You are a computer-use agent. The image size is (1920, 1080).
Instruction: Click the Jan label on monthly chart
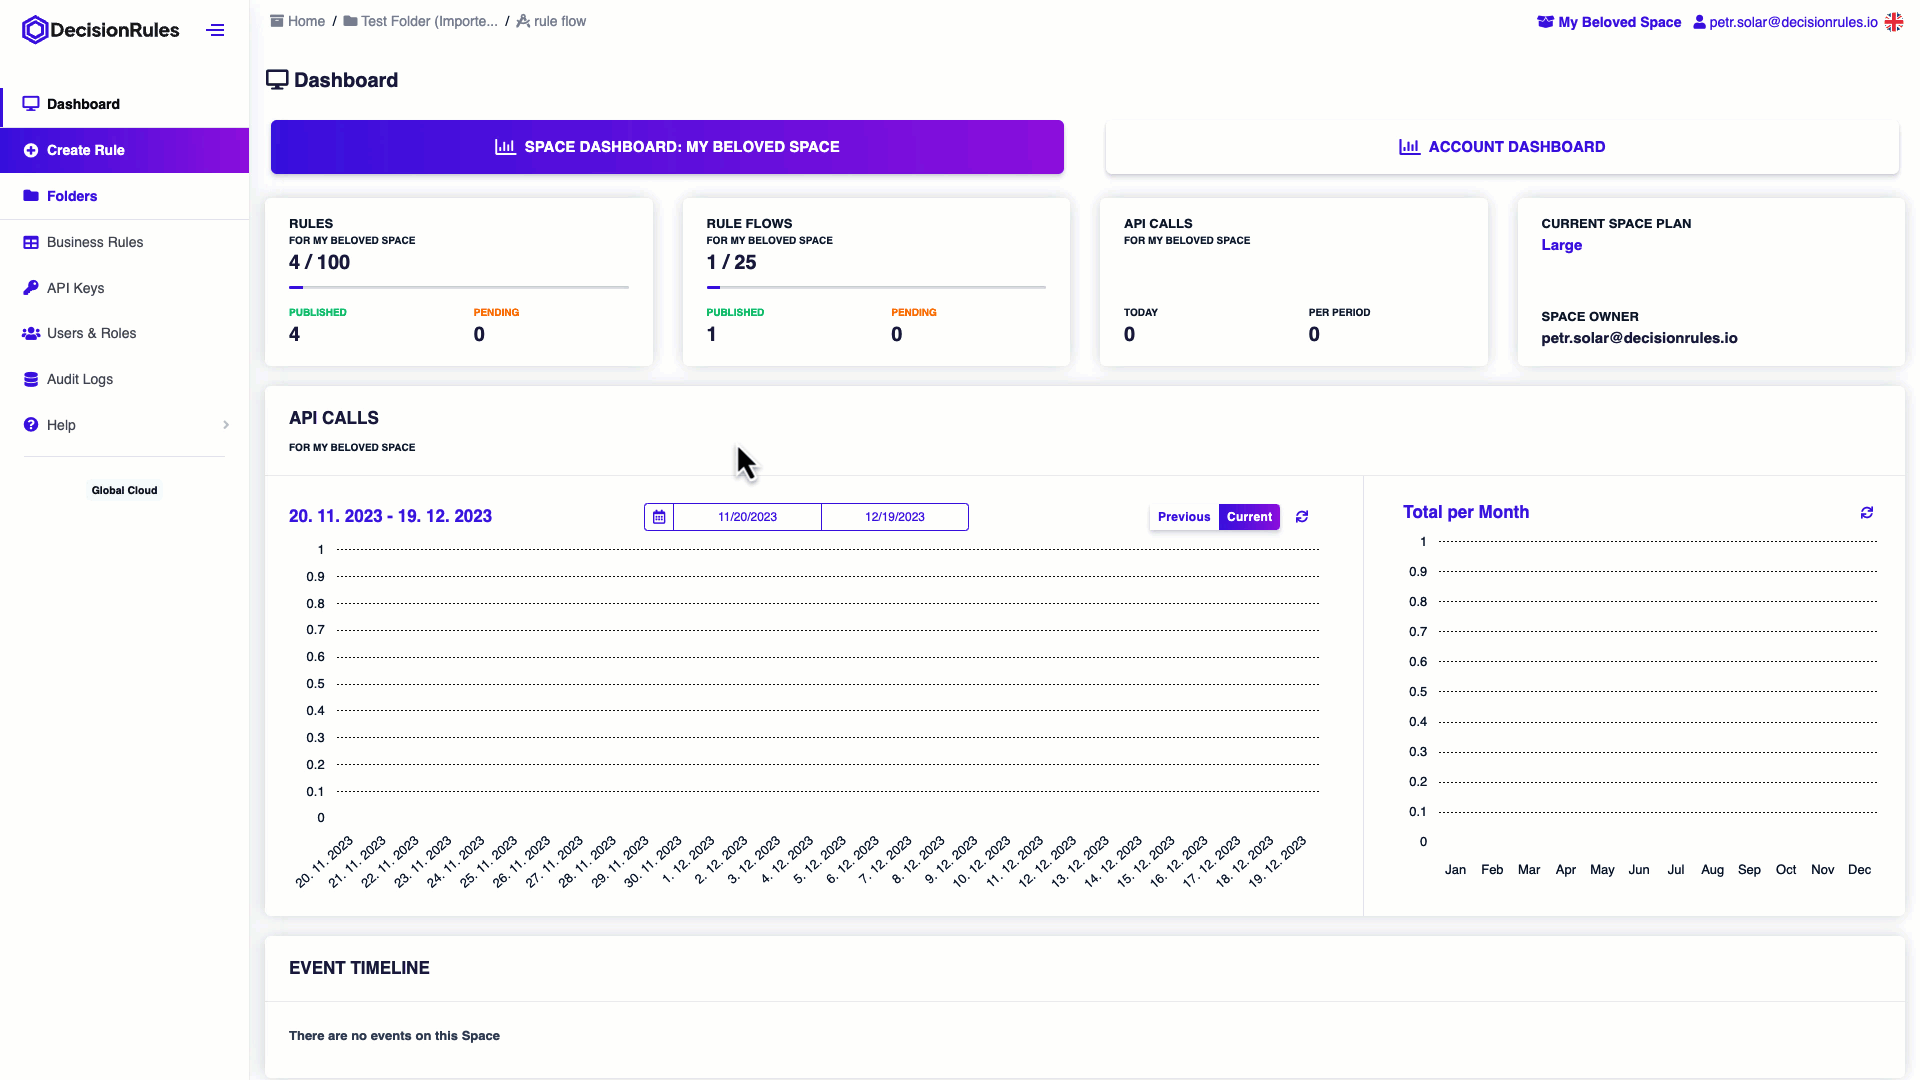(1455, 870)
